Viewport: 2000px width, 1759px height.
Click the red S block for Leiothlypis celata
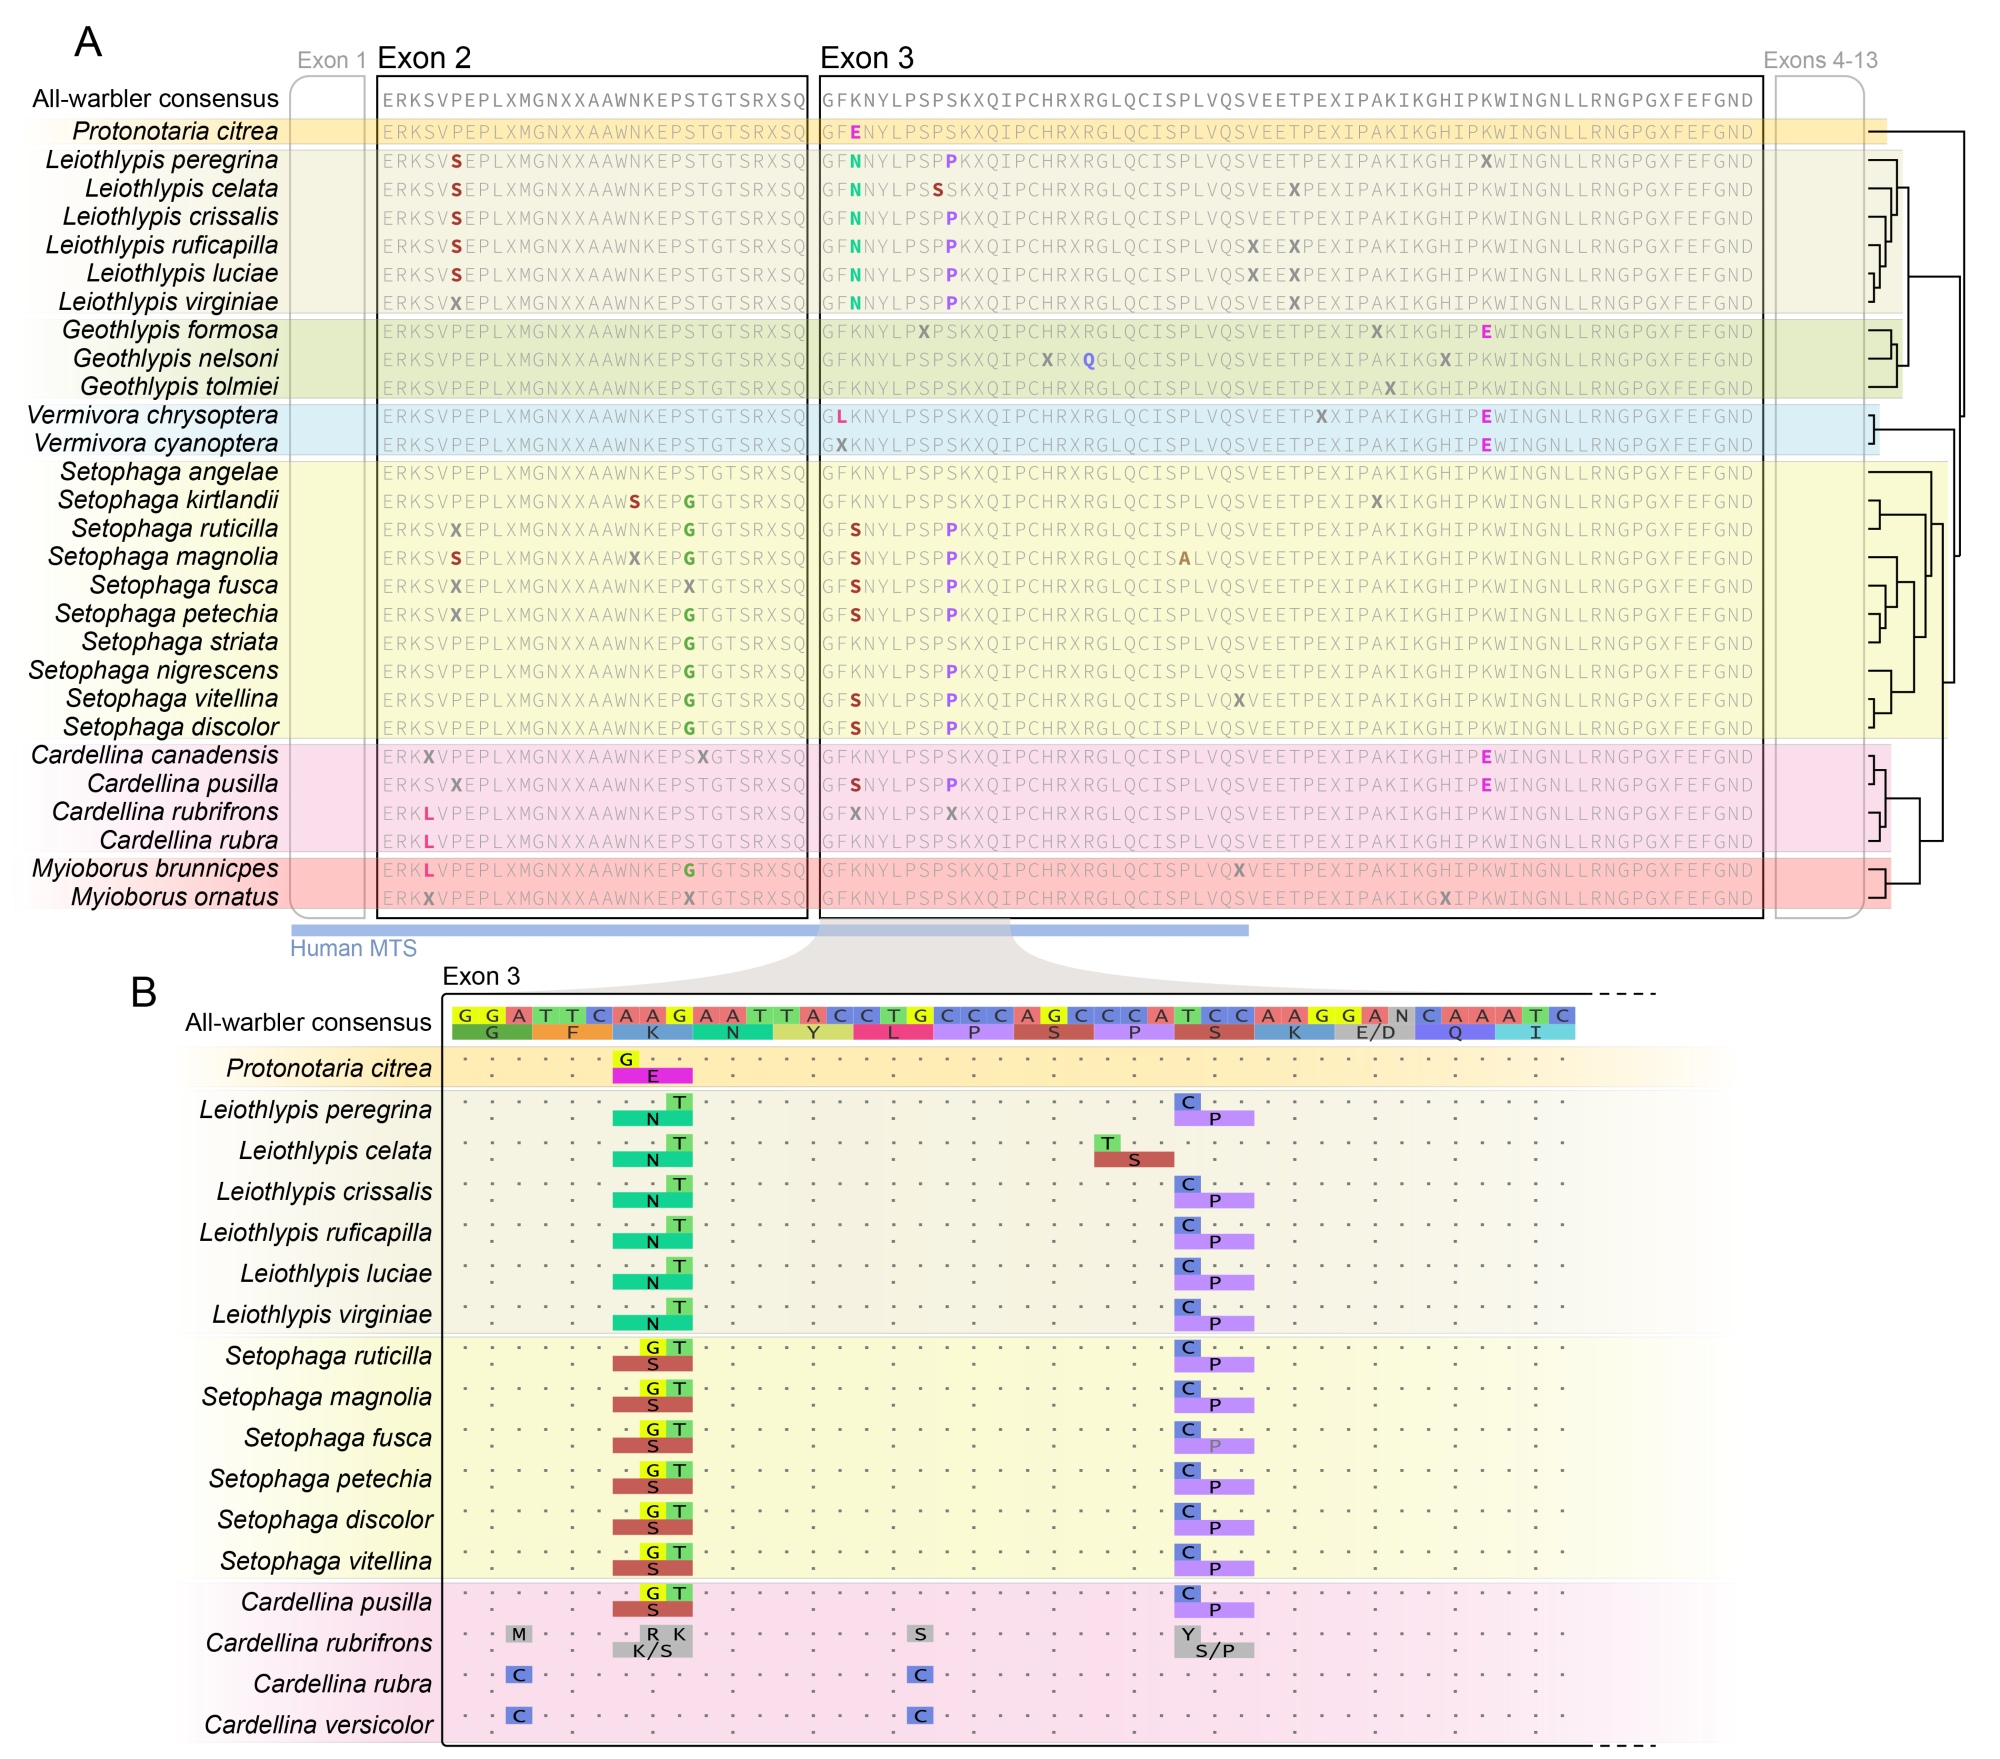1133,1159
